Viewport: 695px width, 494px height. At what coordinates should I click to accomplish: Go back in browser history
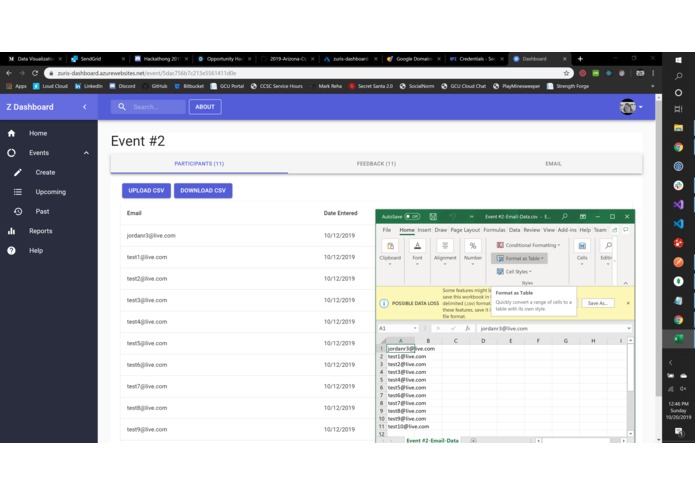(x=9, y=73)
